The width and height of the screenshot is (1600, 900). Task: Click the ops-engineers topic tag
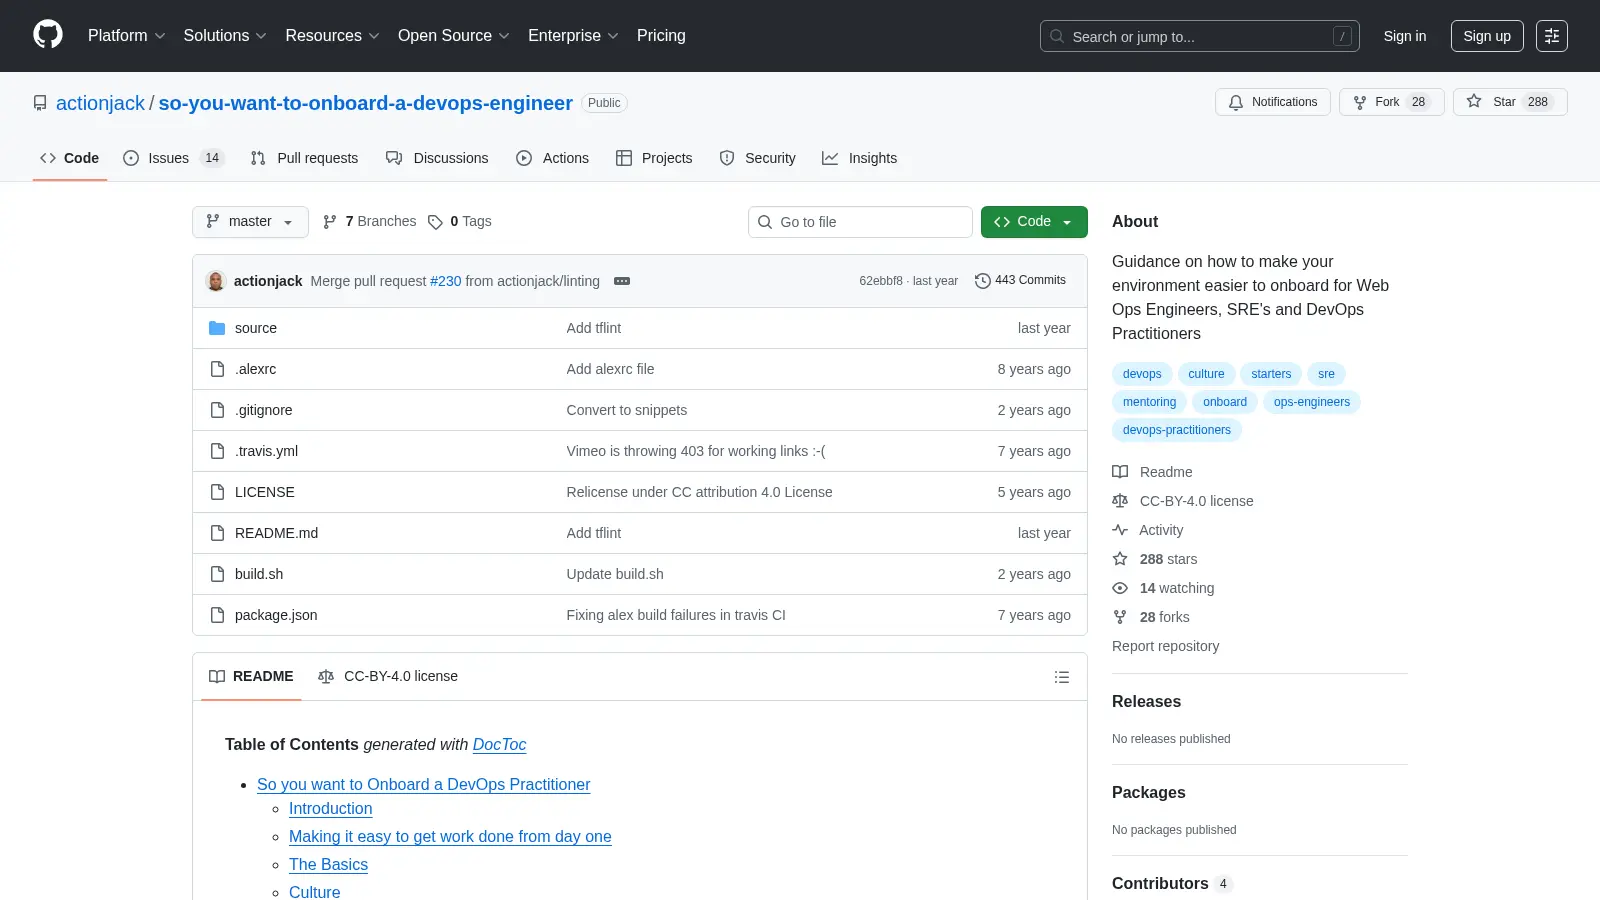pos(1312,402)
